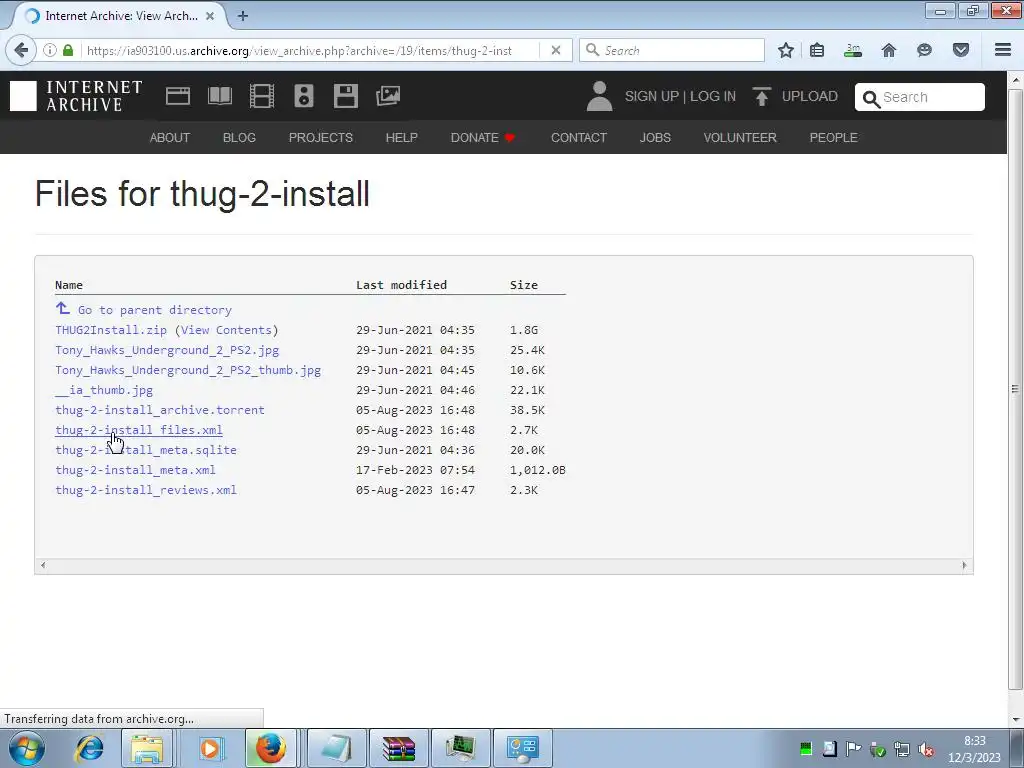Open thug-2-install_archive.torrent link

coord(160,410)
